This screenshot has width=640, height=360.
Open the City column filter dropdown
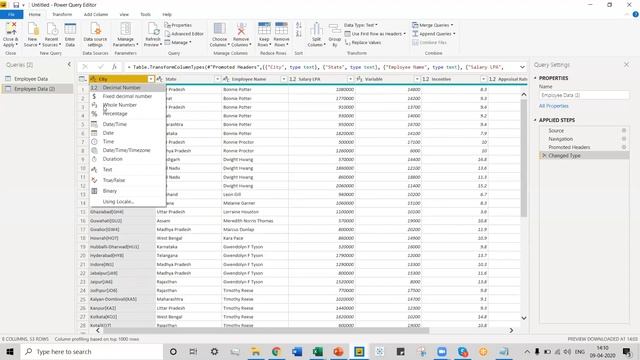[x=151, y=79]
